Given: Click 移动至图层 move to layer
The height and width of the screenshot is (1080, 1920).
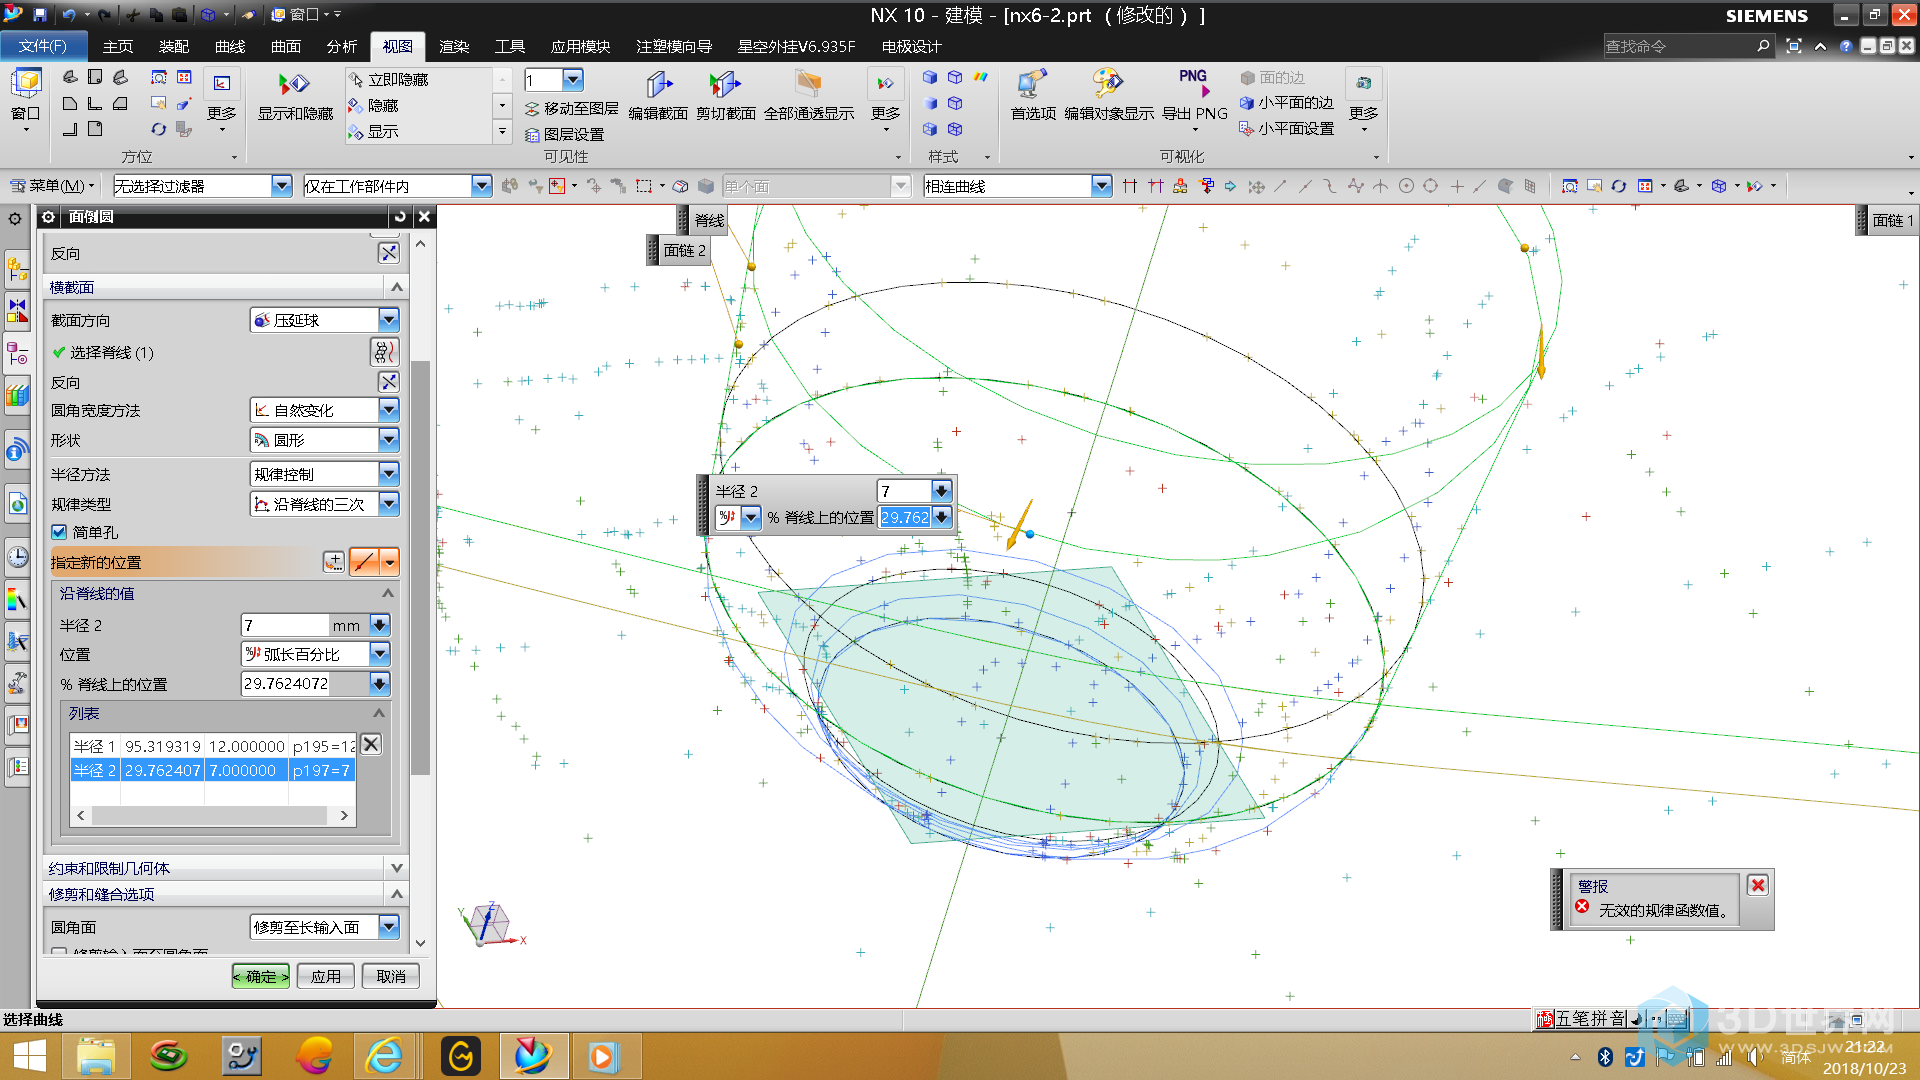Looking at the screenshot, I should [572, 108].
